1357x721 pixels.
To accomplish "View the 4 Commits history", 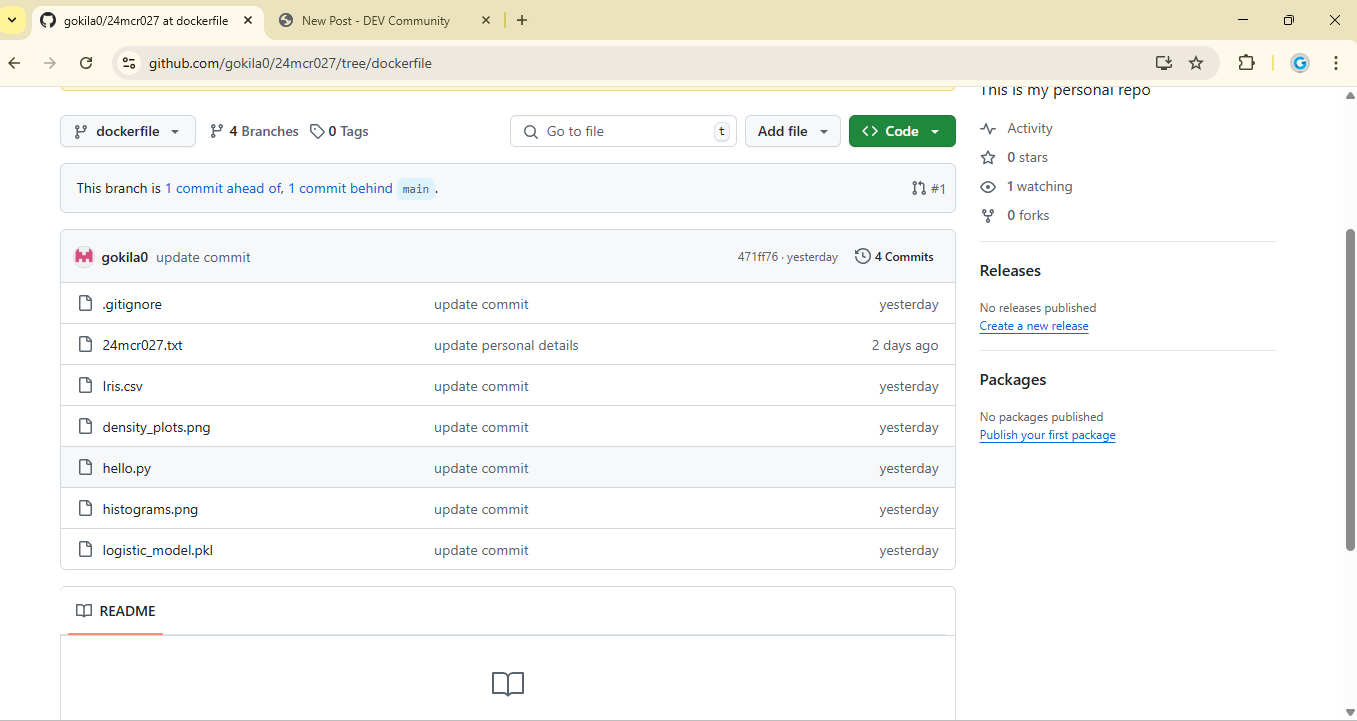I will 894,257.
